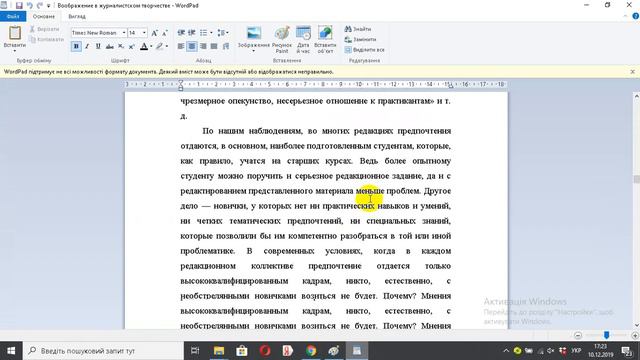Click the Вставити paste icon
Screen dimensions: 640x360
click(x=15, y=33)
